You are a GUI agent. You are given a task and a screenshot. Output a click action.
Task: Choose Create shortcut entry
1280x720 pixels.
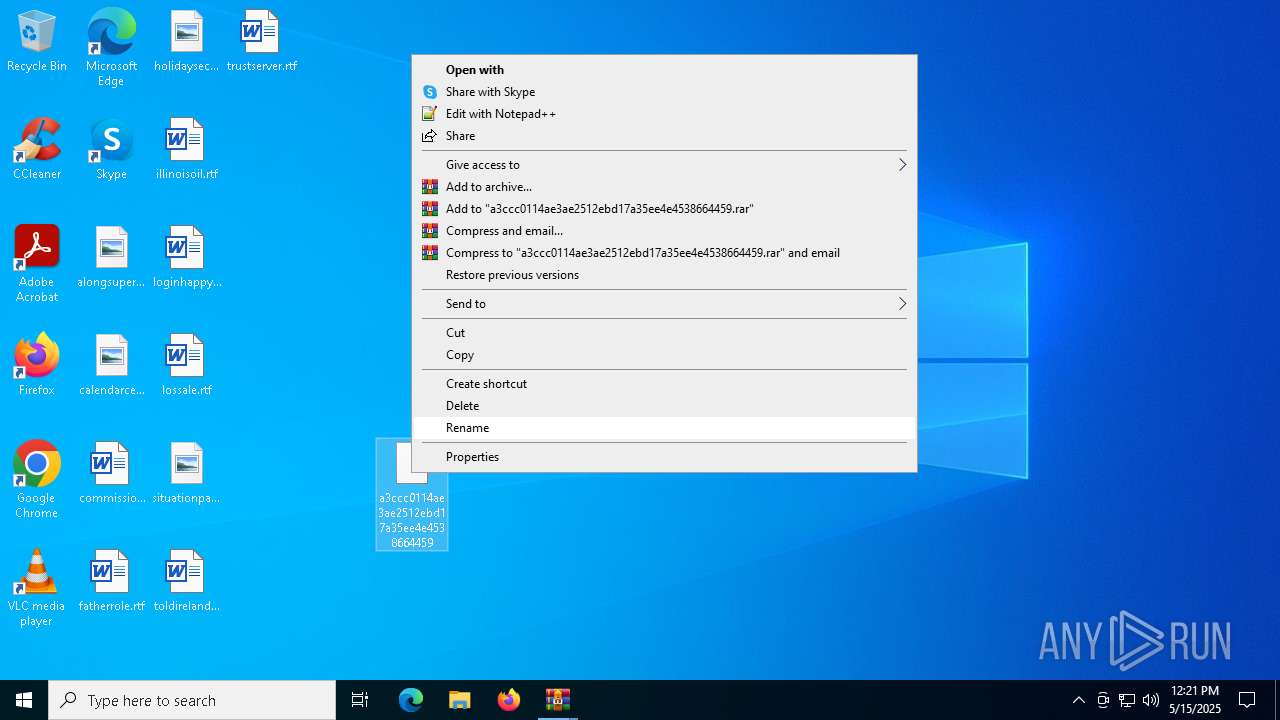click(x=665, y=384)
